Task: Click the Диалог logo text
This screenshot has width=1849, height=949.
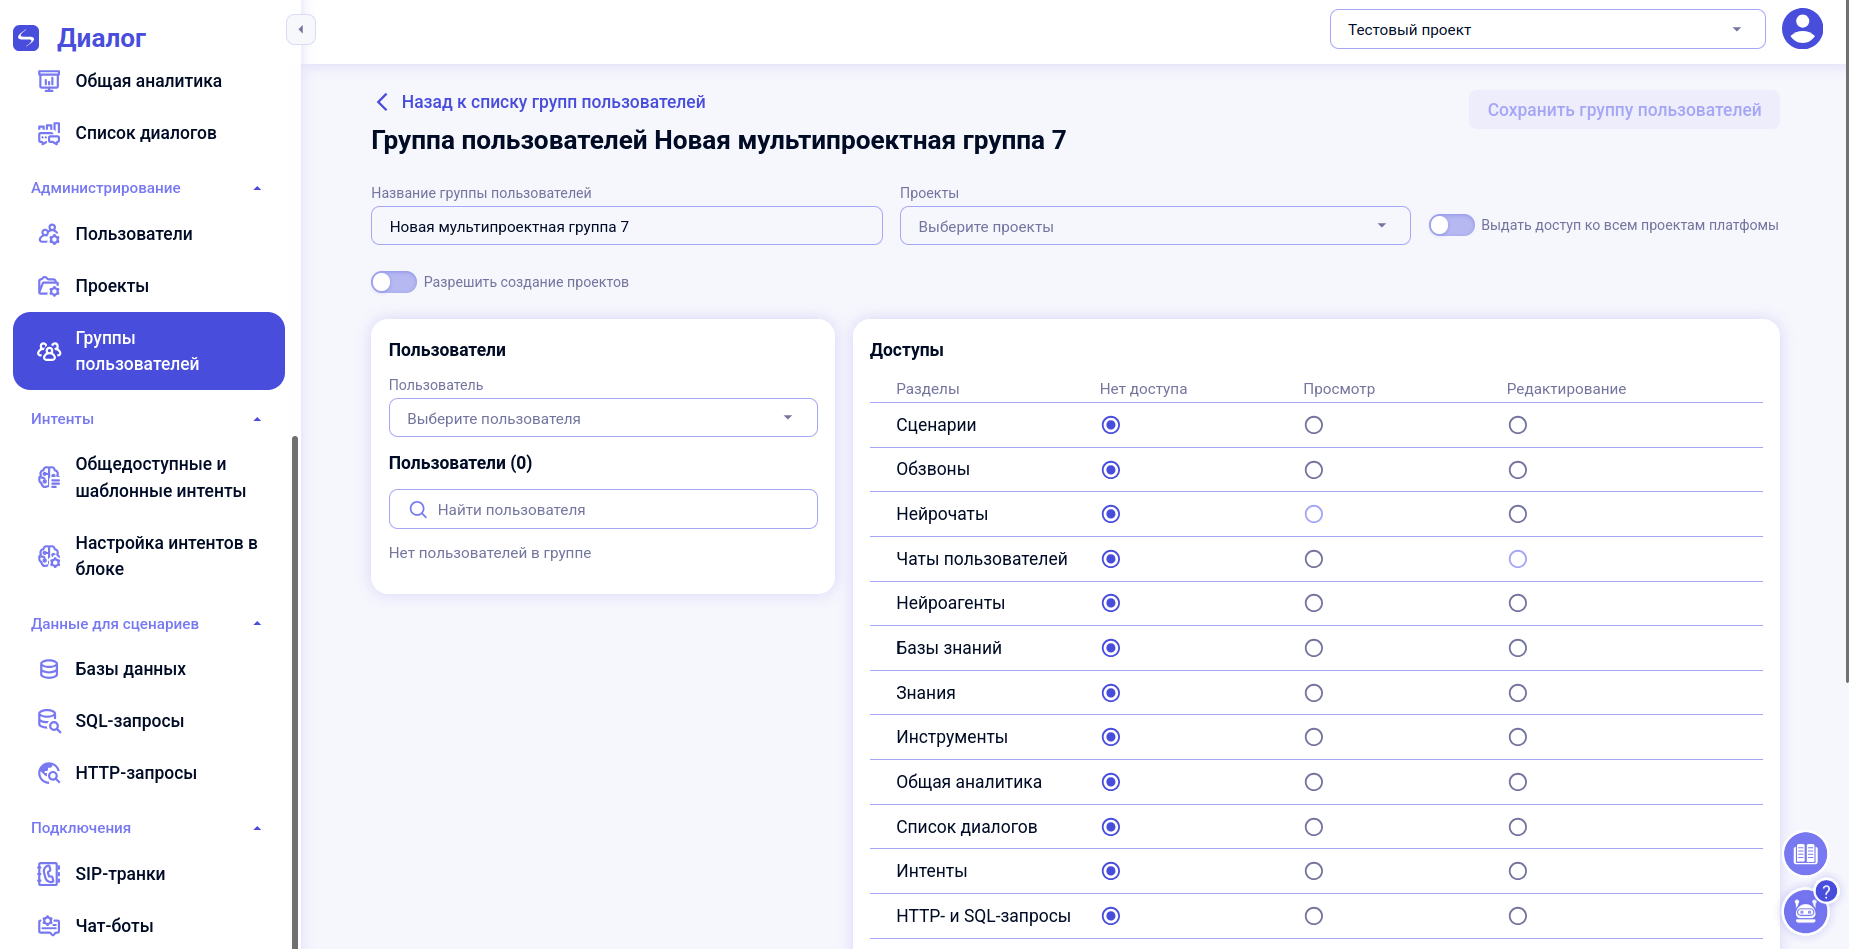Action: (x=101, y=38)
